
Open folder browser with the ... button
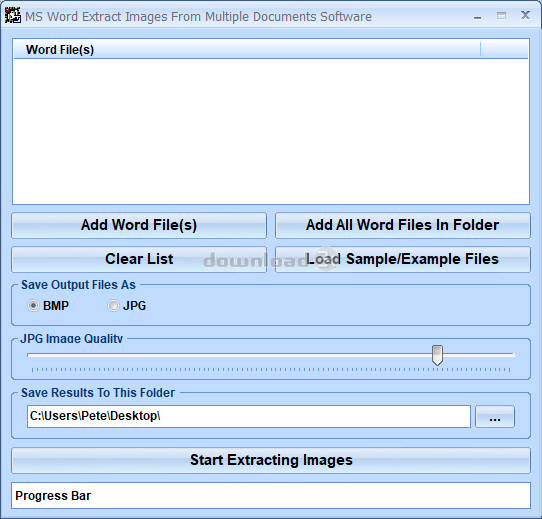coord(495,417)
